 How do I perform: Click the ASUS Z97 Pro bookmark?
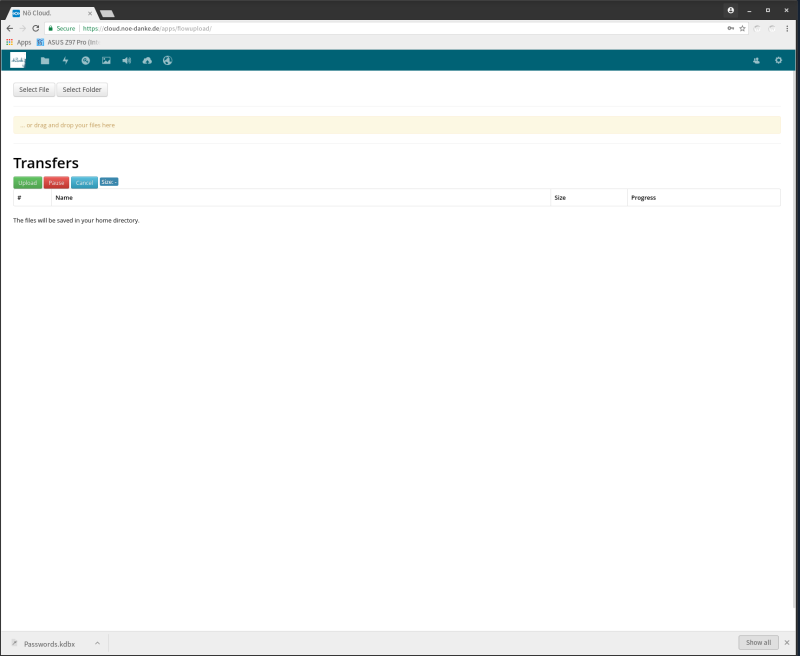(x=68, y=42)
